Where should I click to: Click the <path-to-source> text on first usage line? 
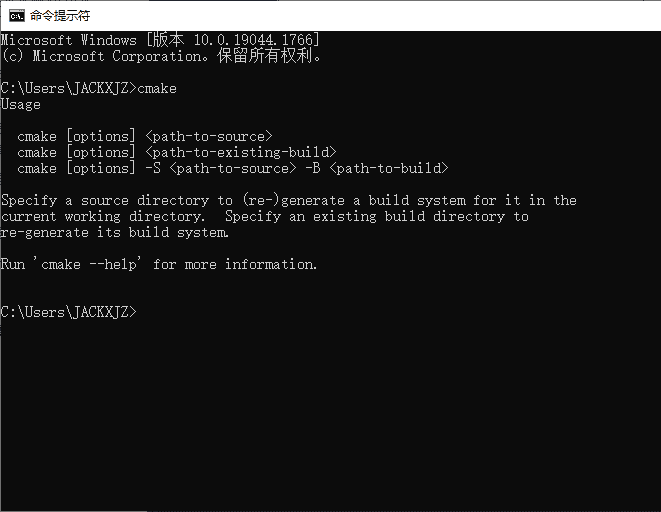pyautogui.click(x=208, y=136)
